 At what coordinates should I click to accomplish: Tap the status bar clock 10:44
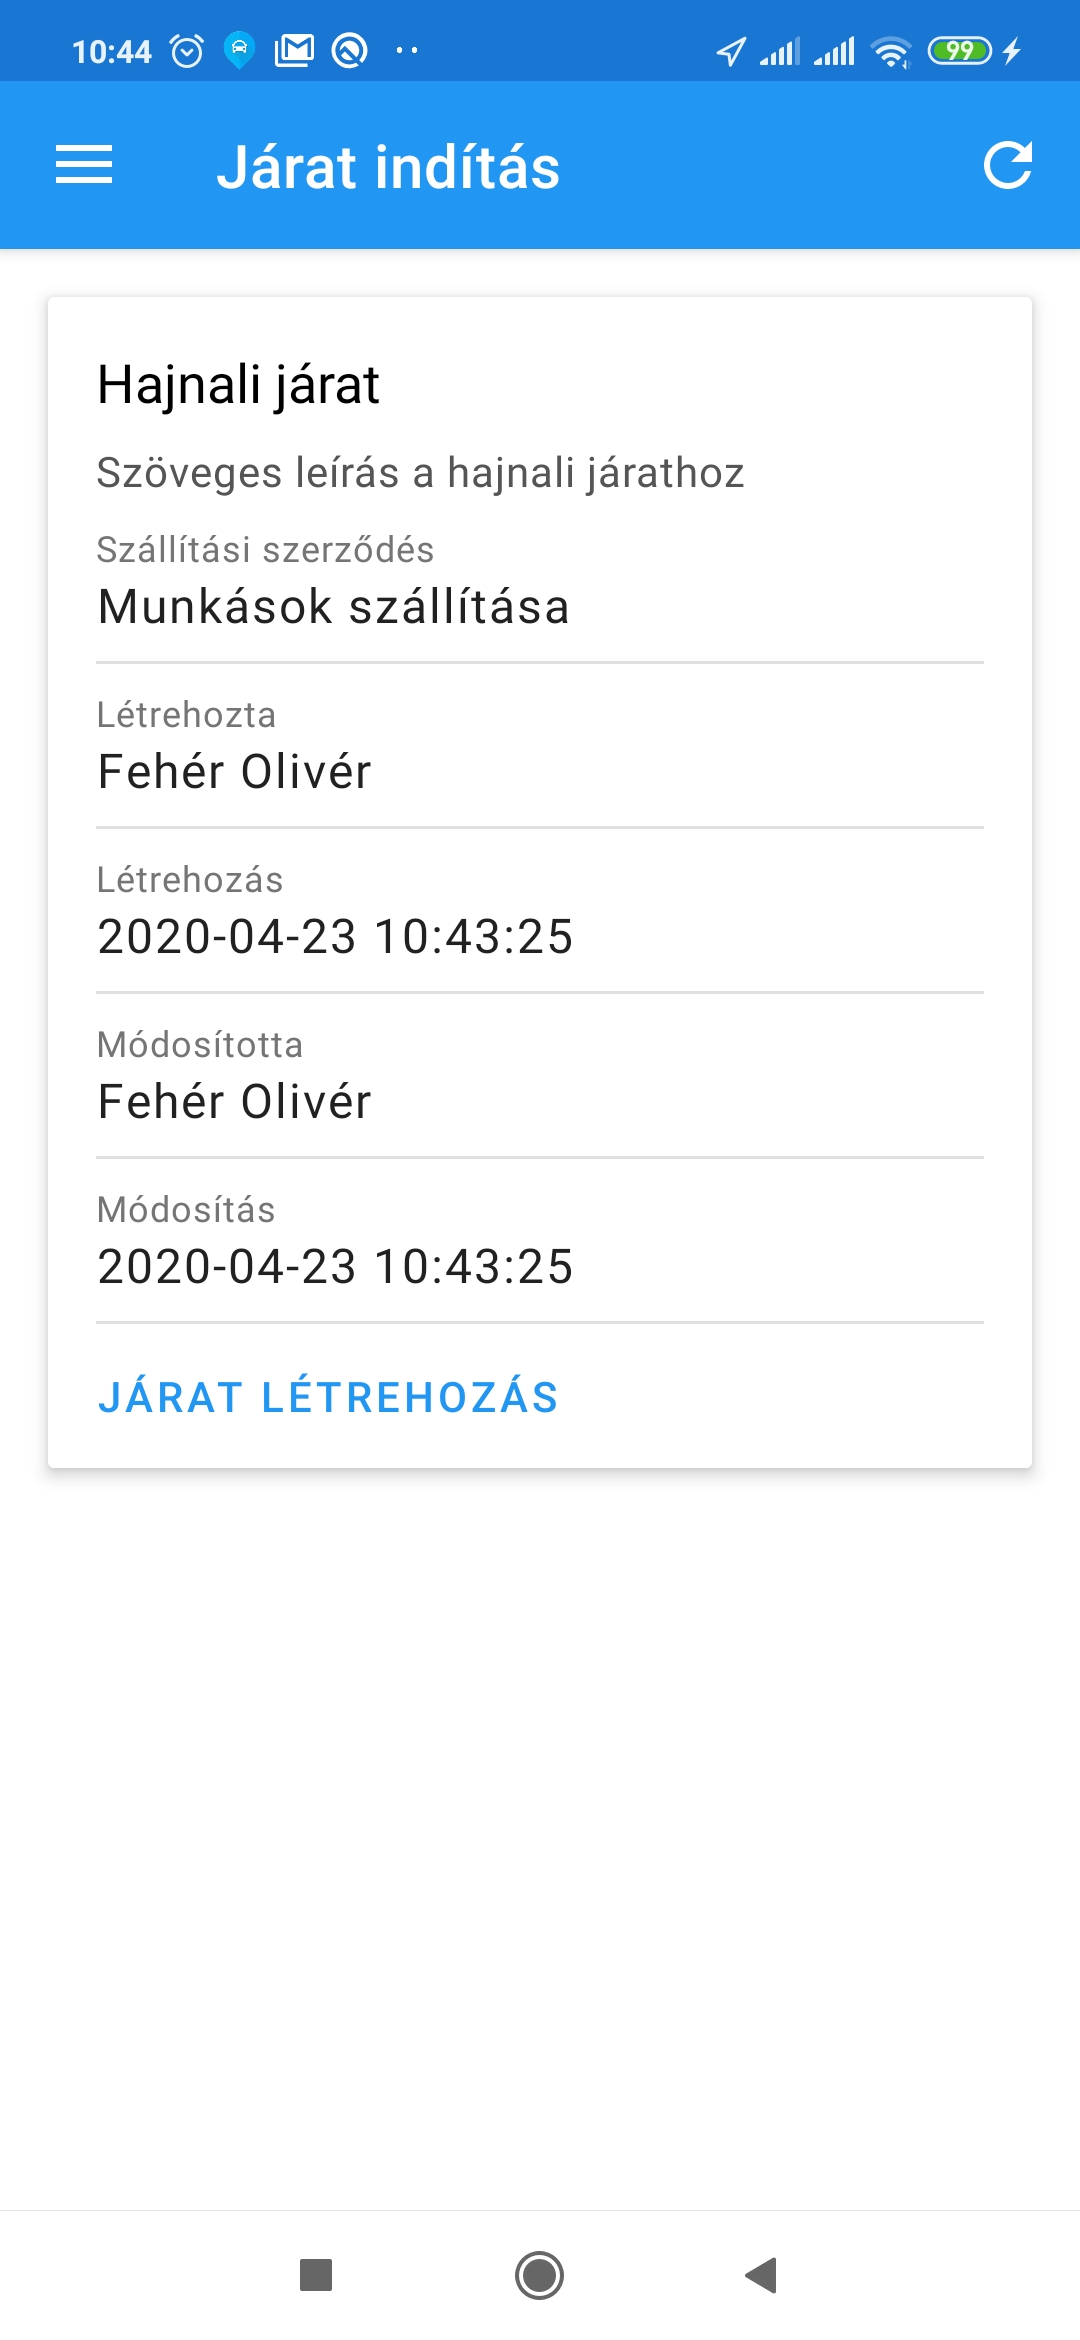pos(111,51)
